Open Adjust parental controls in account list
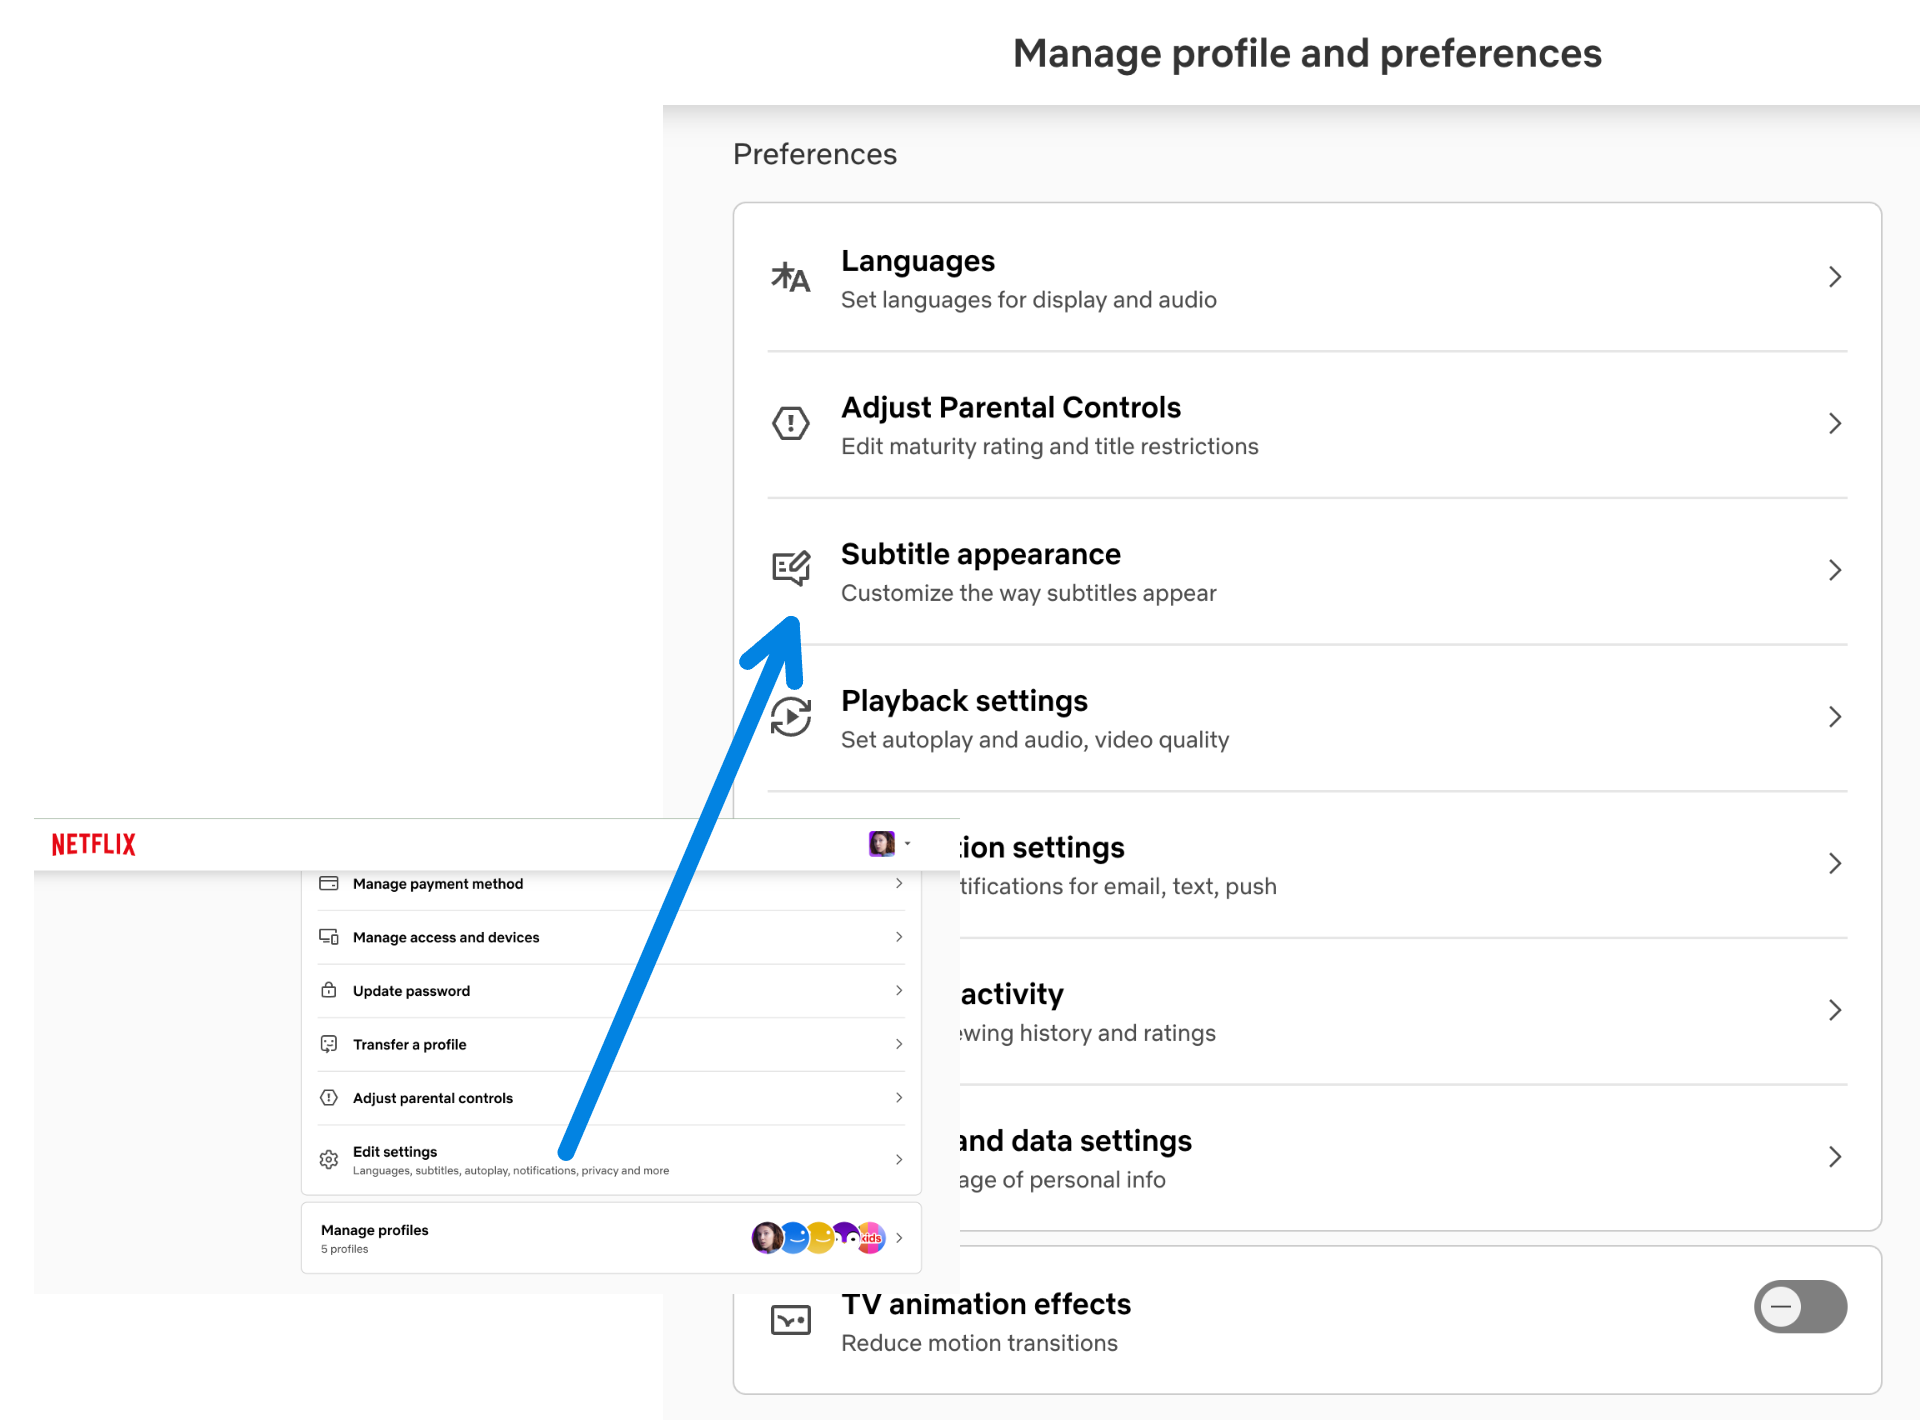 pos(433,1098)
